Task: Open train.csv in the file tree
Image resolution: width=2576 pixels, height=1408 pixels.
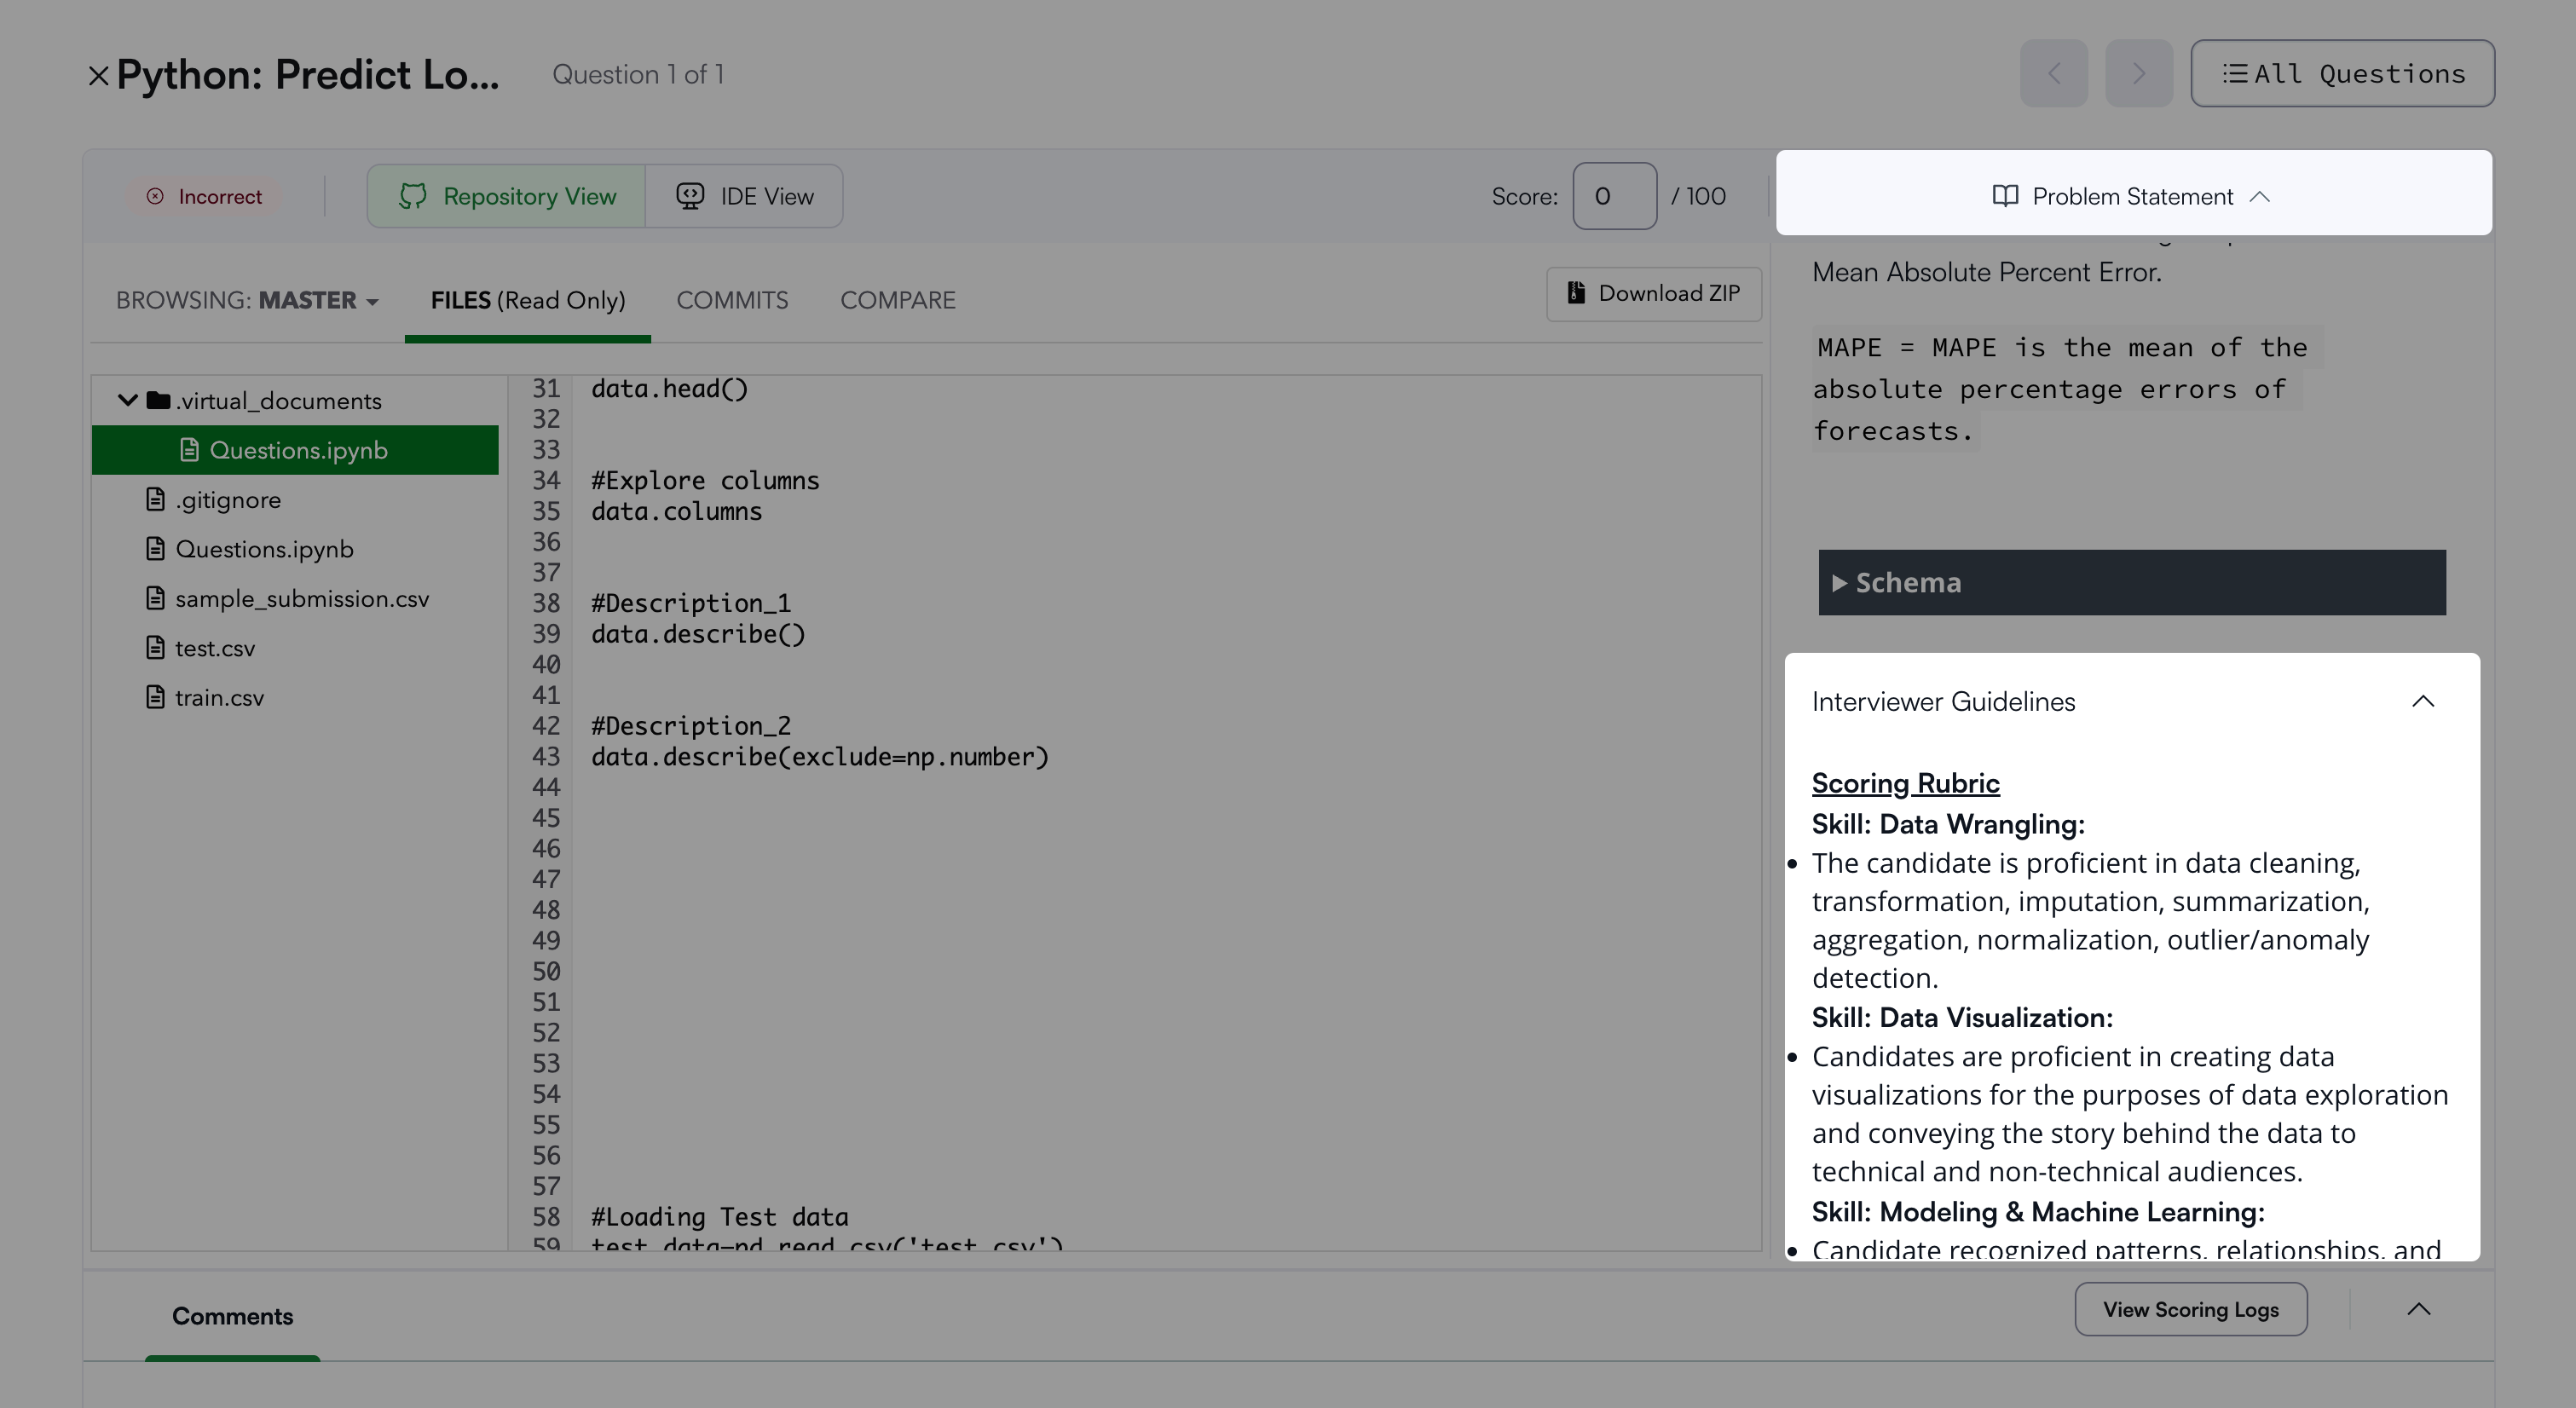Action: click(x=219, y=698)
